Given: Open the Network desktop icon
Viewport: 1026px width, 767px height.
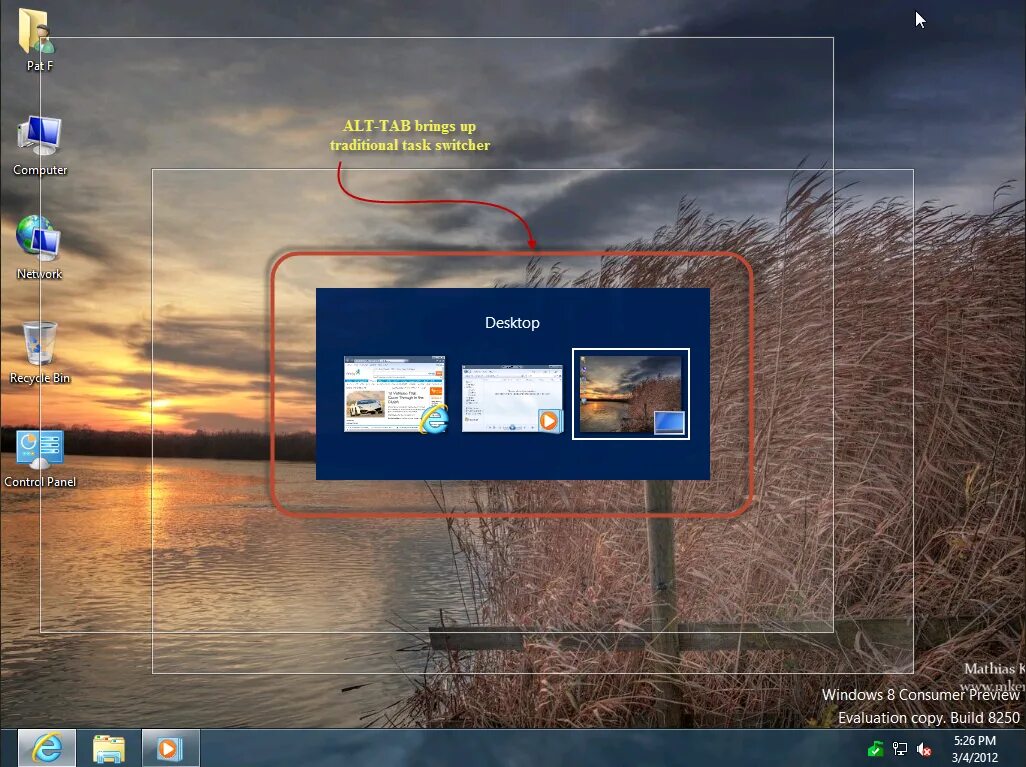Looking at the screenshot, I should [x=39, y=238].
